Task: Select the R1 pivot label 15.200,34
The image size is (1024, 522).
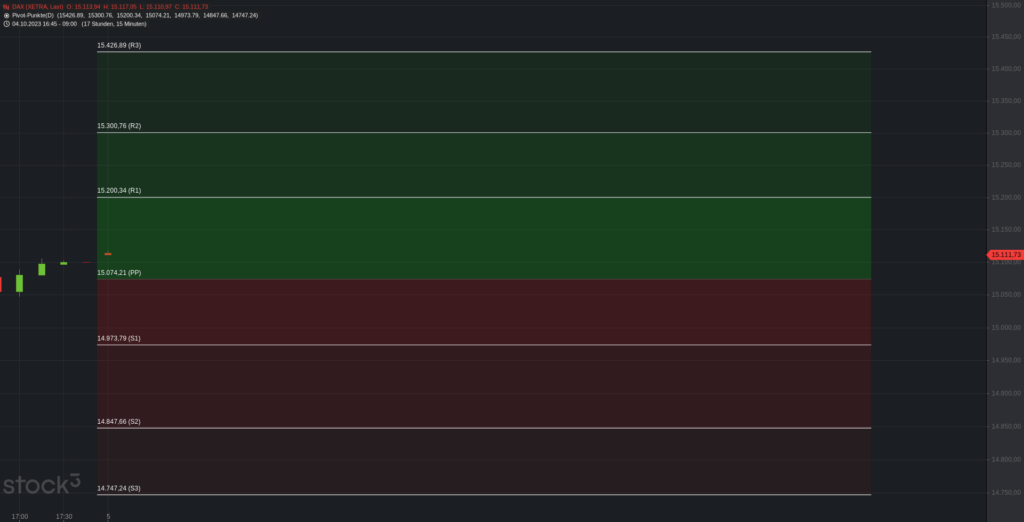Action: 119,190
